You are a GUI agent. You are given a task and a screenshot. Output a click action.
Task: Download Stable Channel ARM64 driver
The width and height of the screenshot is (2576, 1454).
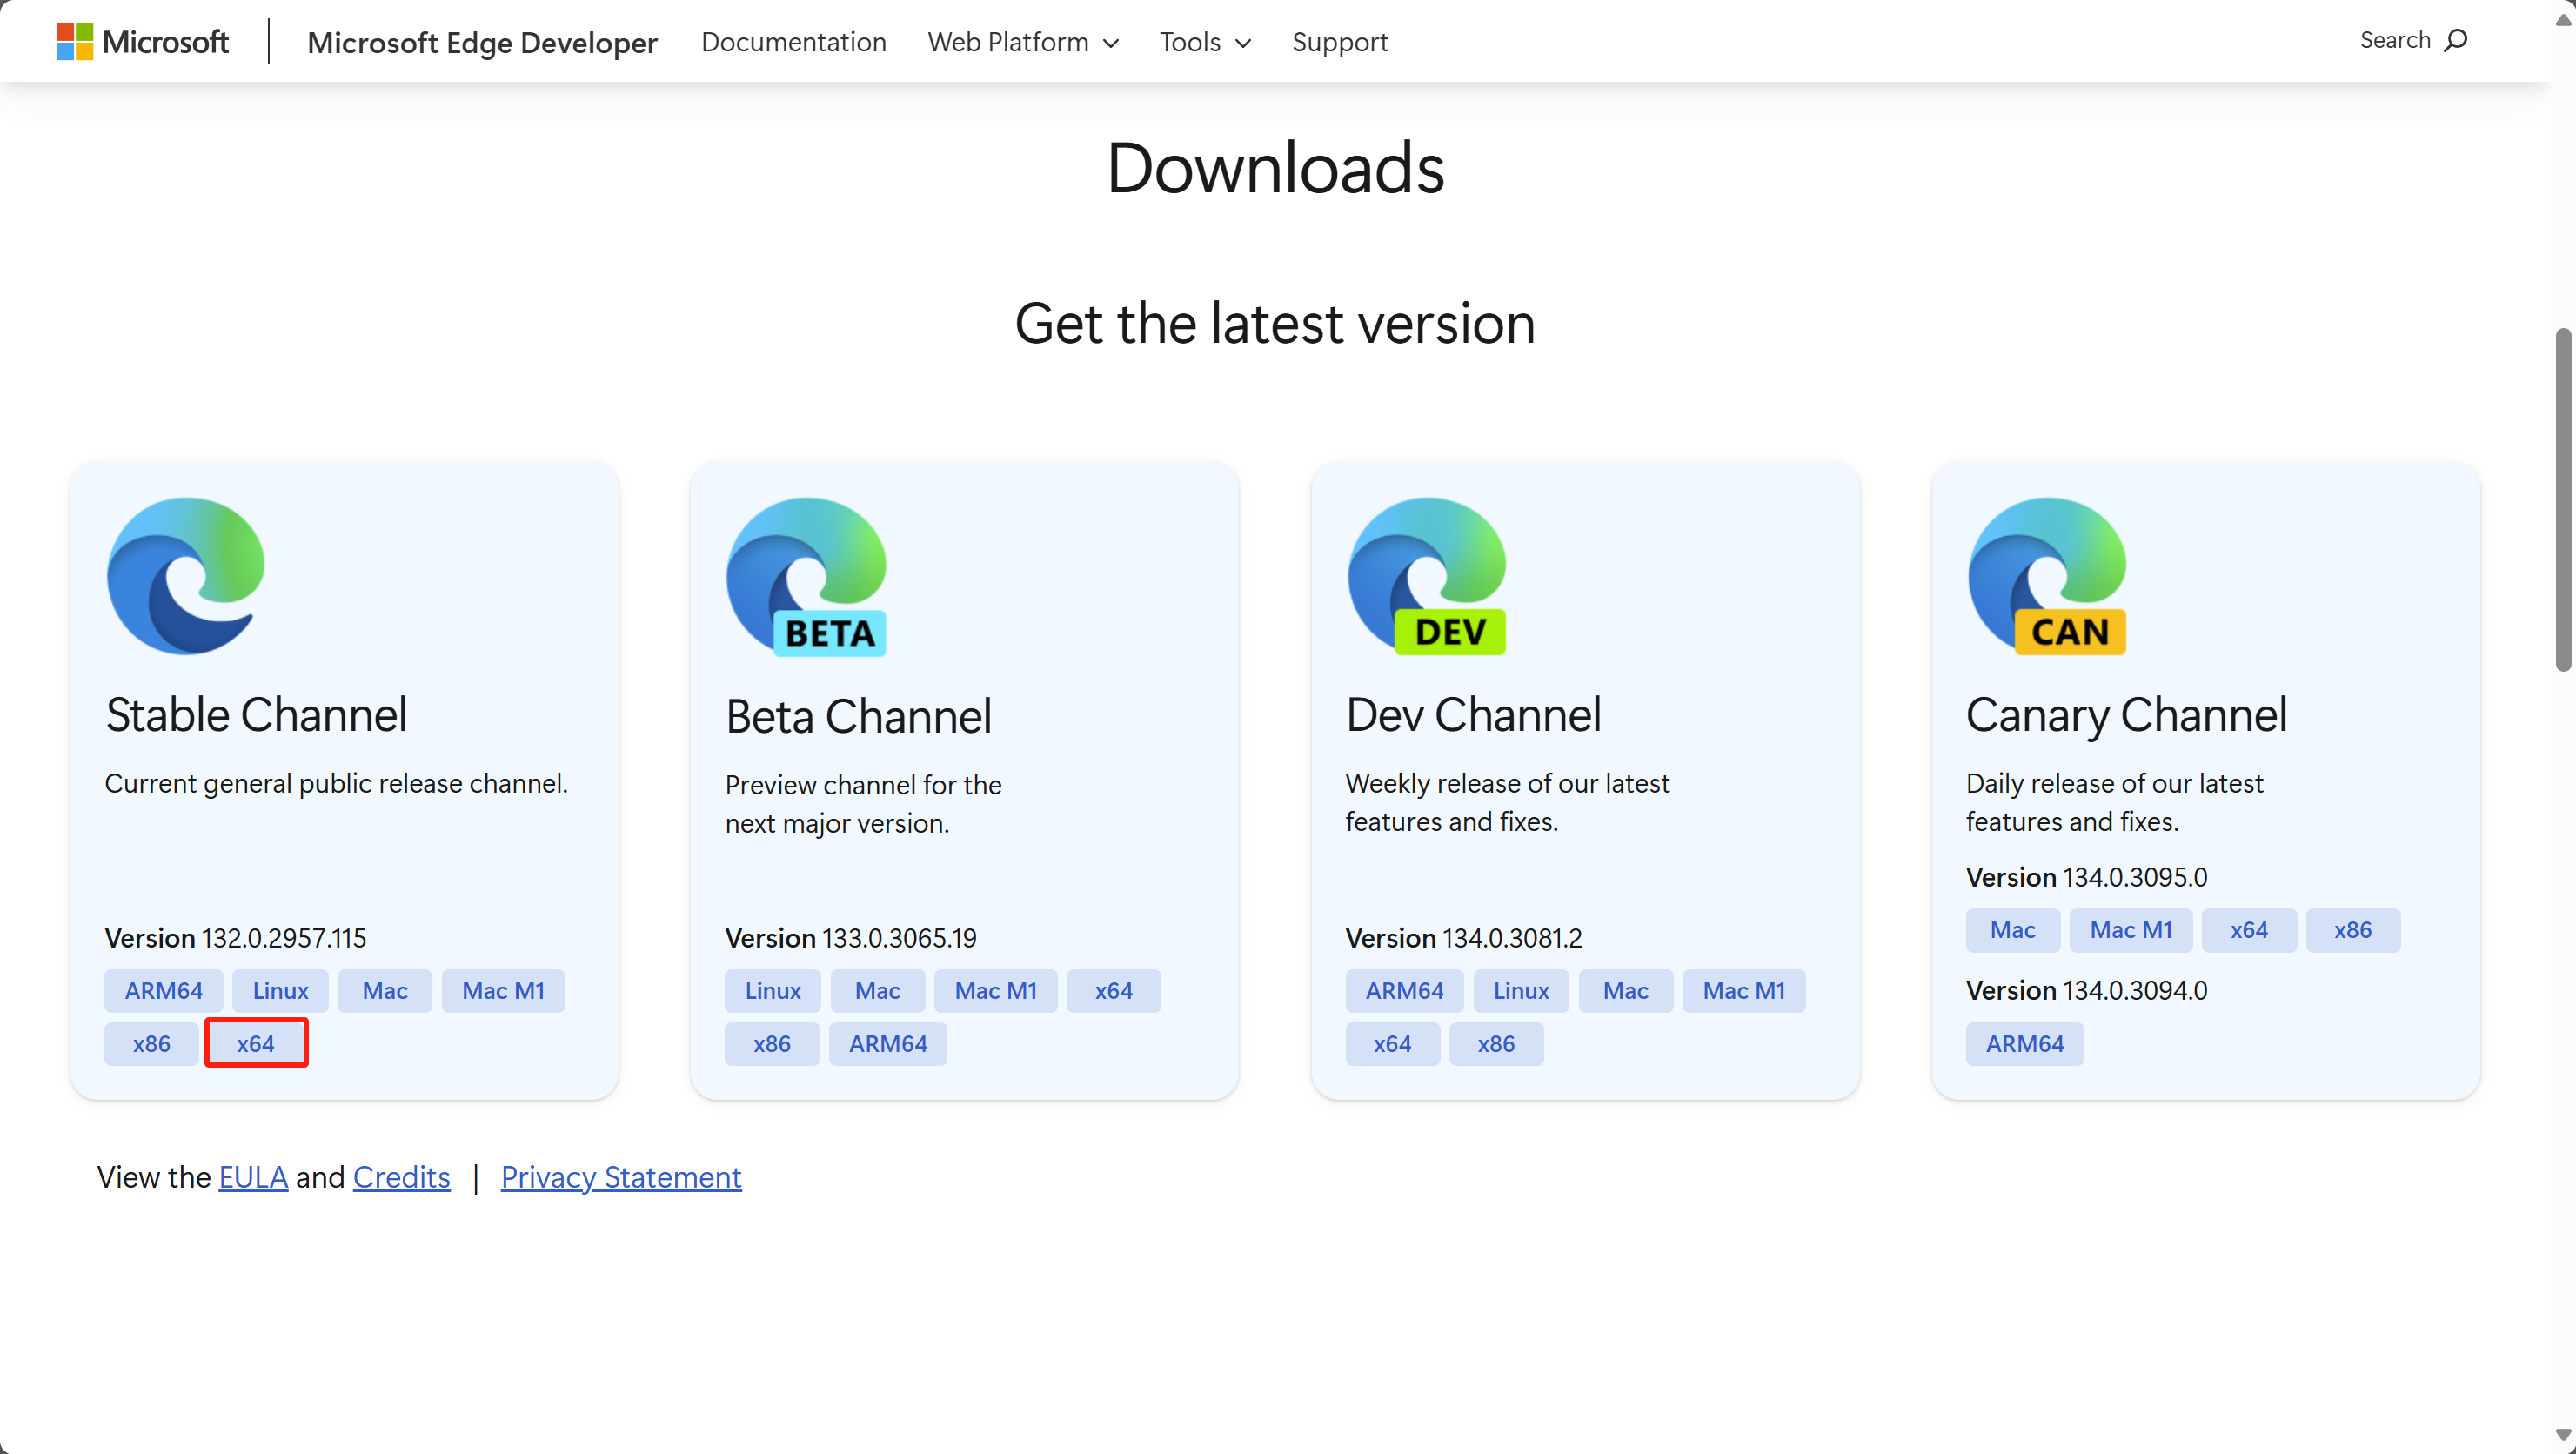[x=163, y=990]
